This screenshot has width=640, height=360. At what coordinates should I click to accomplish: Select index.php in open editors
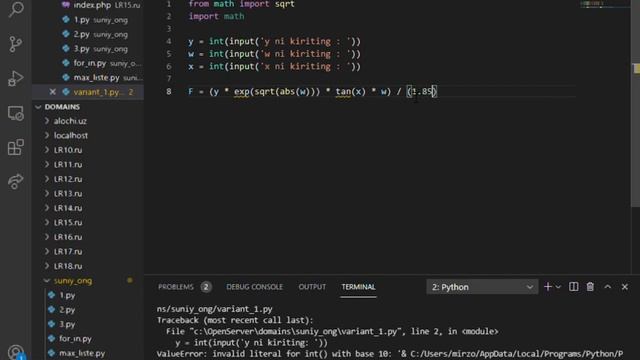pos(88,5)
